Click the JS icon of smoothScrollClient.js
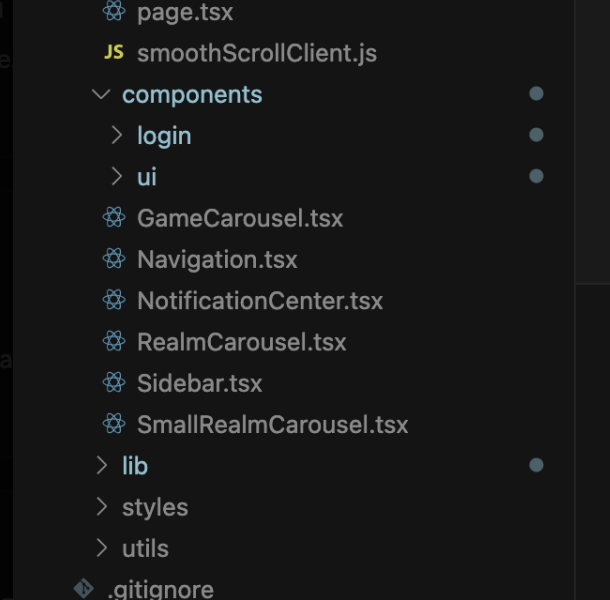610x600 pixels. (114, 52)
